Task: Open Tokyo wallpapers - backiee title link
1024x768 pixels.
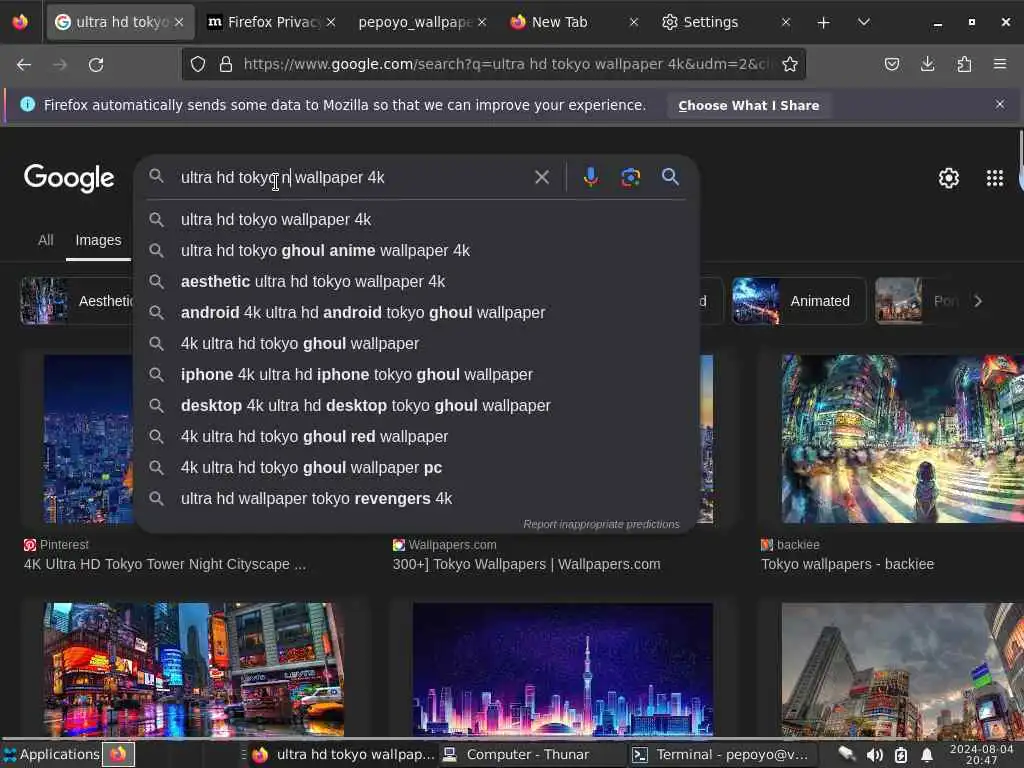Action: coord(848,564)
